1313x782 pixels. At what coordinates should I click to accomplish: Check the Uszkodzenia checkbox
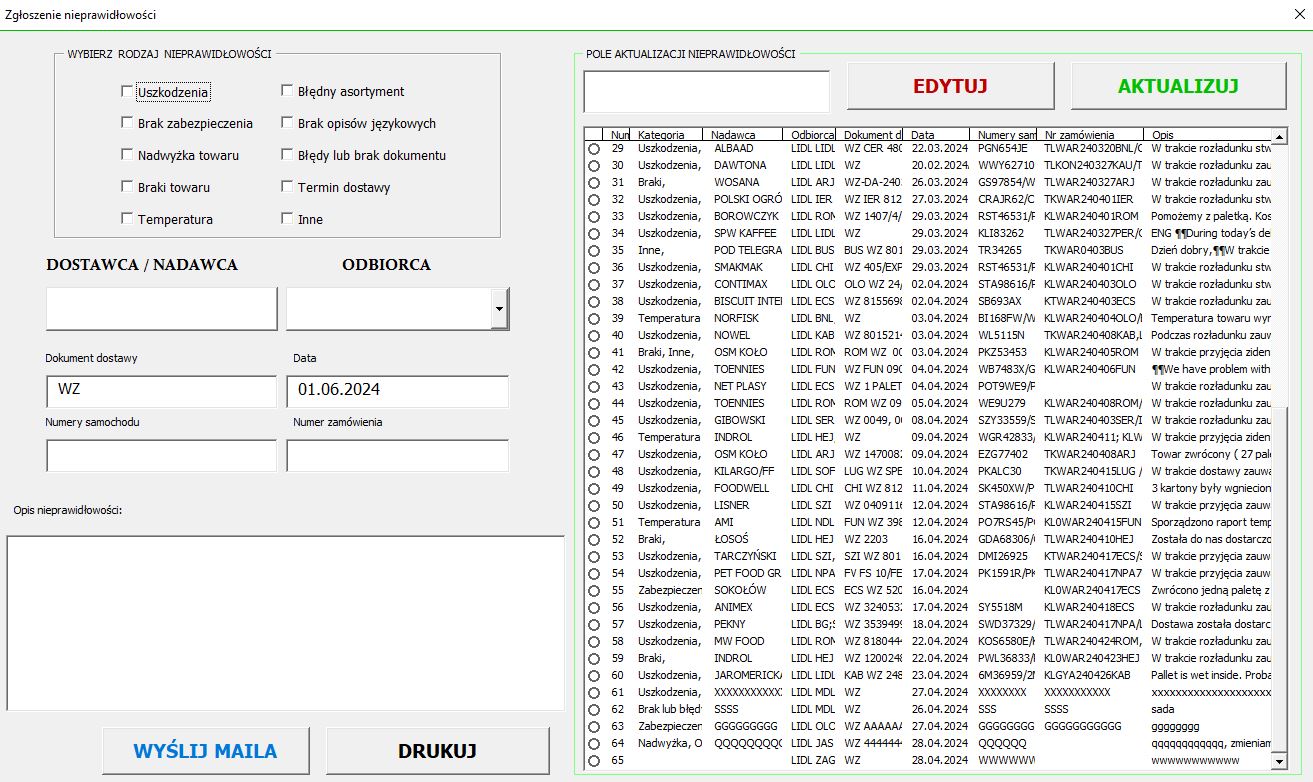click(x=127, y=92)
